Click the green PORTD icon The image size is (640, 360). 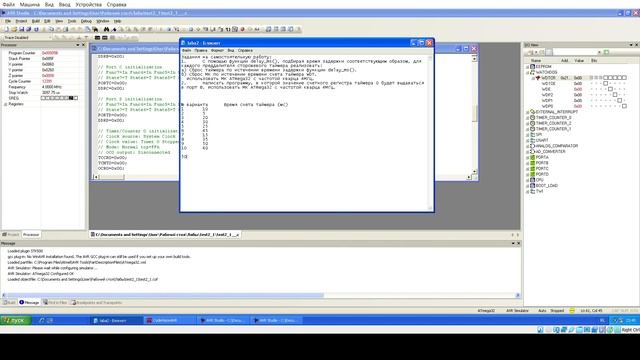point(533,174)
